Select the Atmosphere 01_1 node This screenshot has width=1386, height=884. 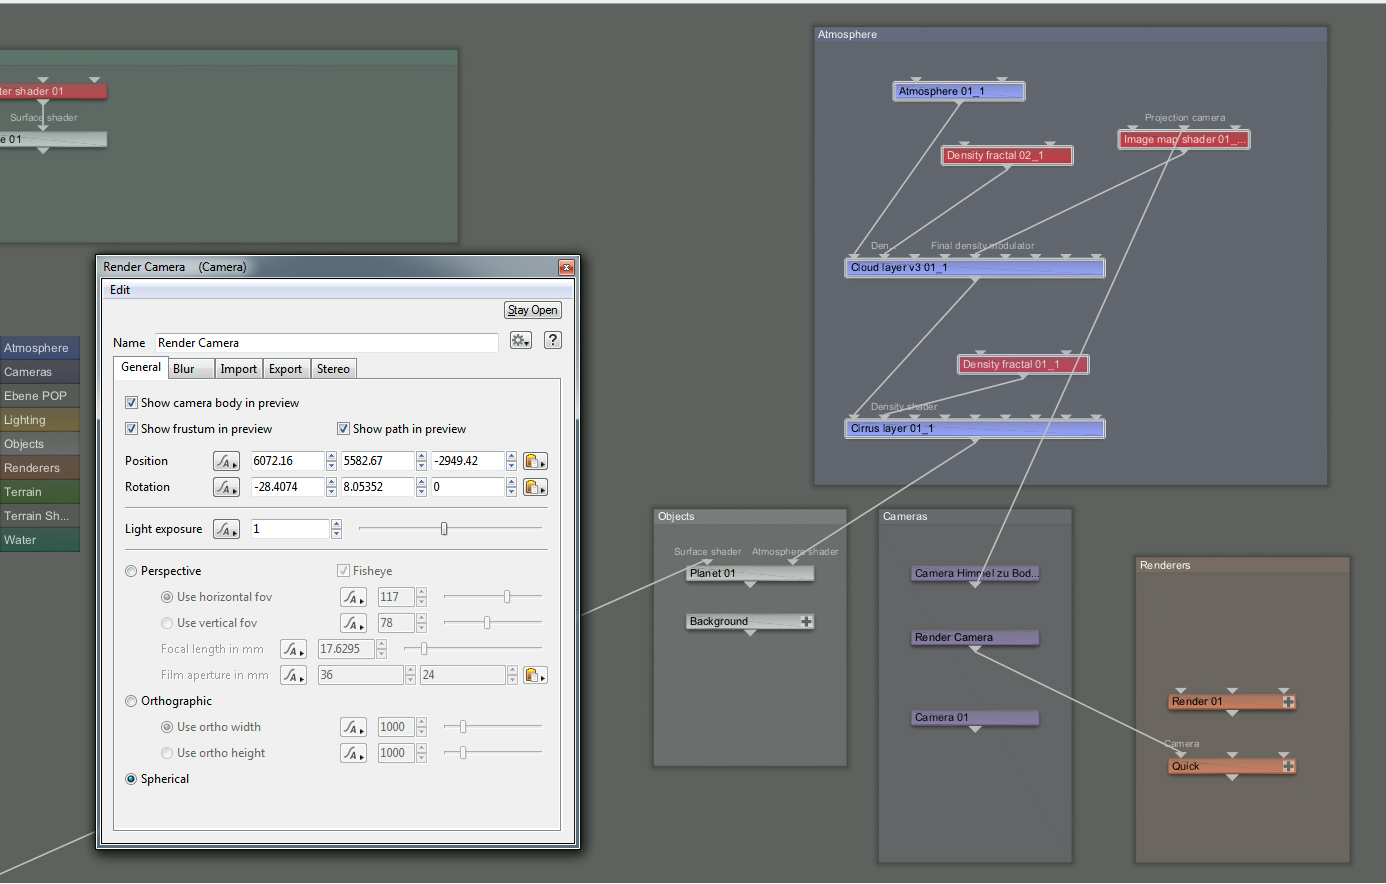(x=958, y=92)
